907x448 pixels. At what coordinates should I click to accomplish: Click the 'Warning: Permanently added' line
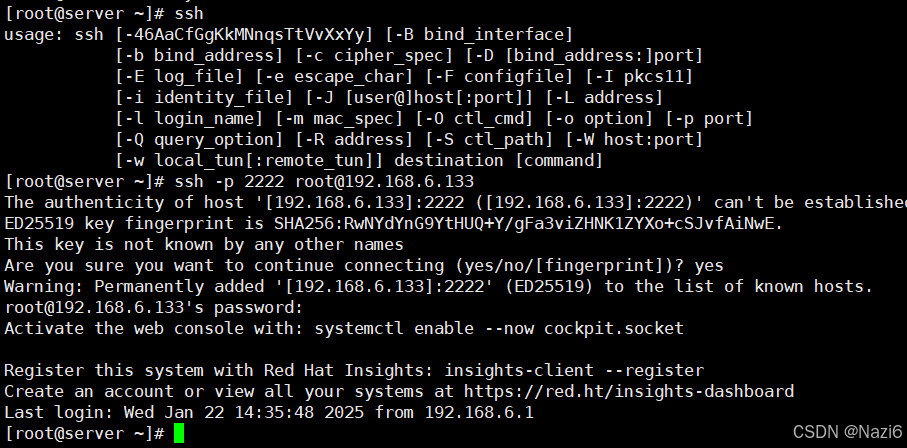(x=438, y=287)
